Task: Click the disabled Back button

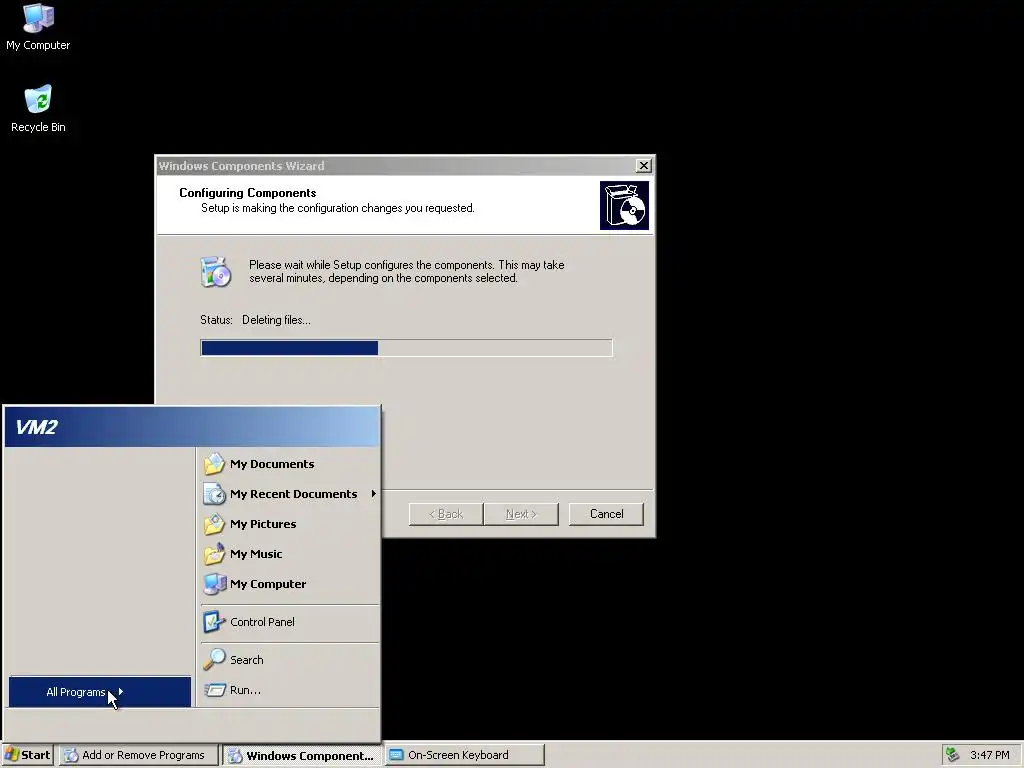Action: [x=446, y=514]
